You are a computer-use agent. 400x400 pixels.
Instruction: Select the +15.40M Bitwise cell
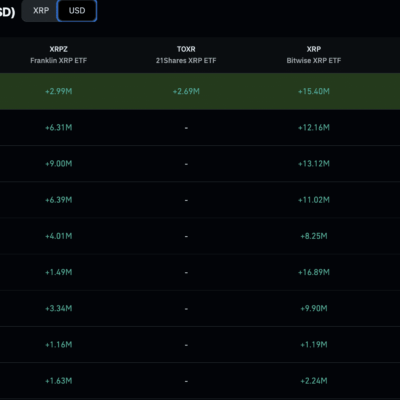[x=314, y=91]
